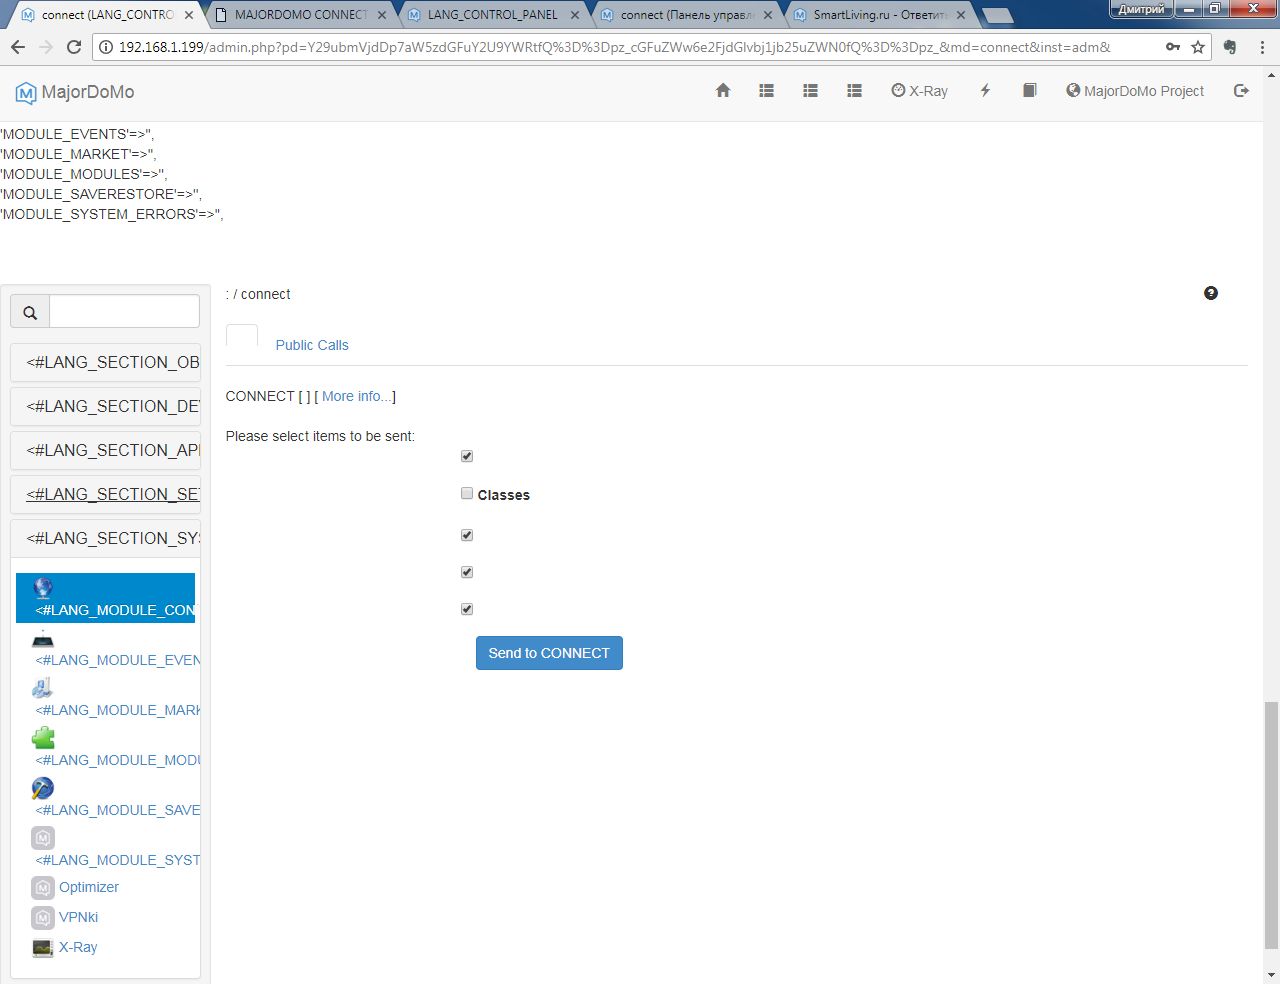The width and height of the screenshot is (1280, 984).
Task: Expand the LANG_SECTION_SE sidebar section
Action: click(x=105, y=494)
